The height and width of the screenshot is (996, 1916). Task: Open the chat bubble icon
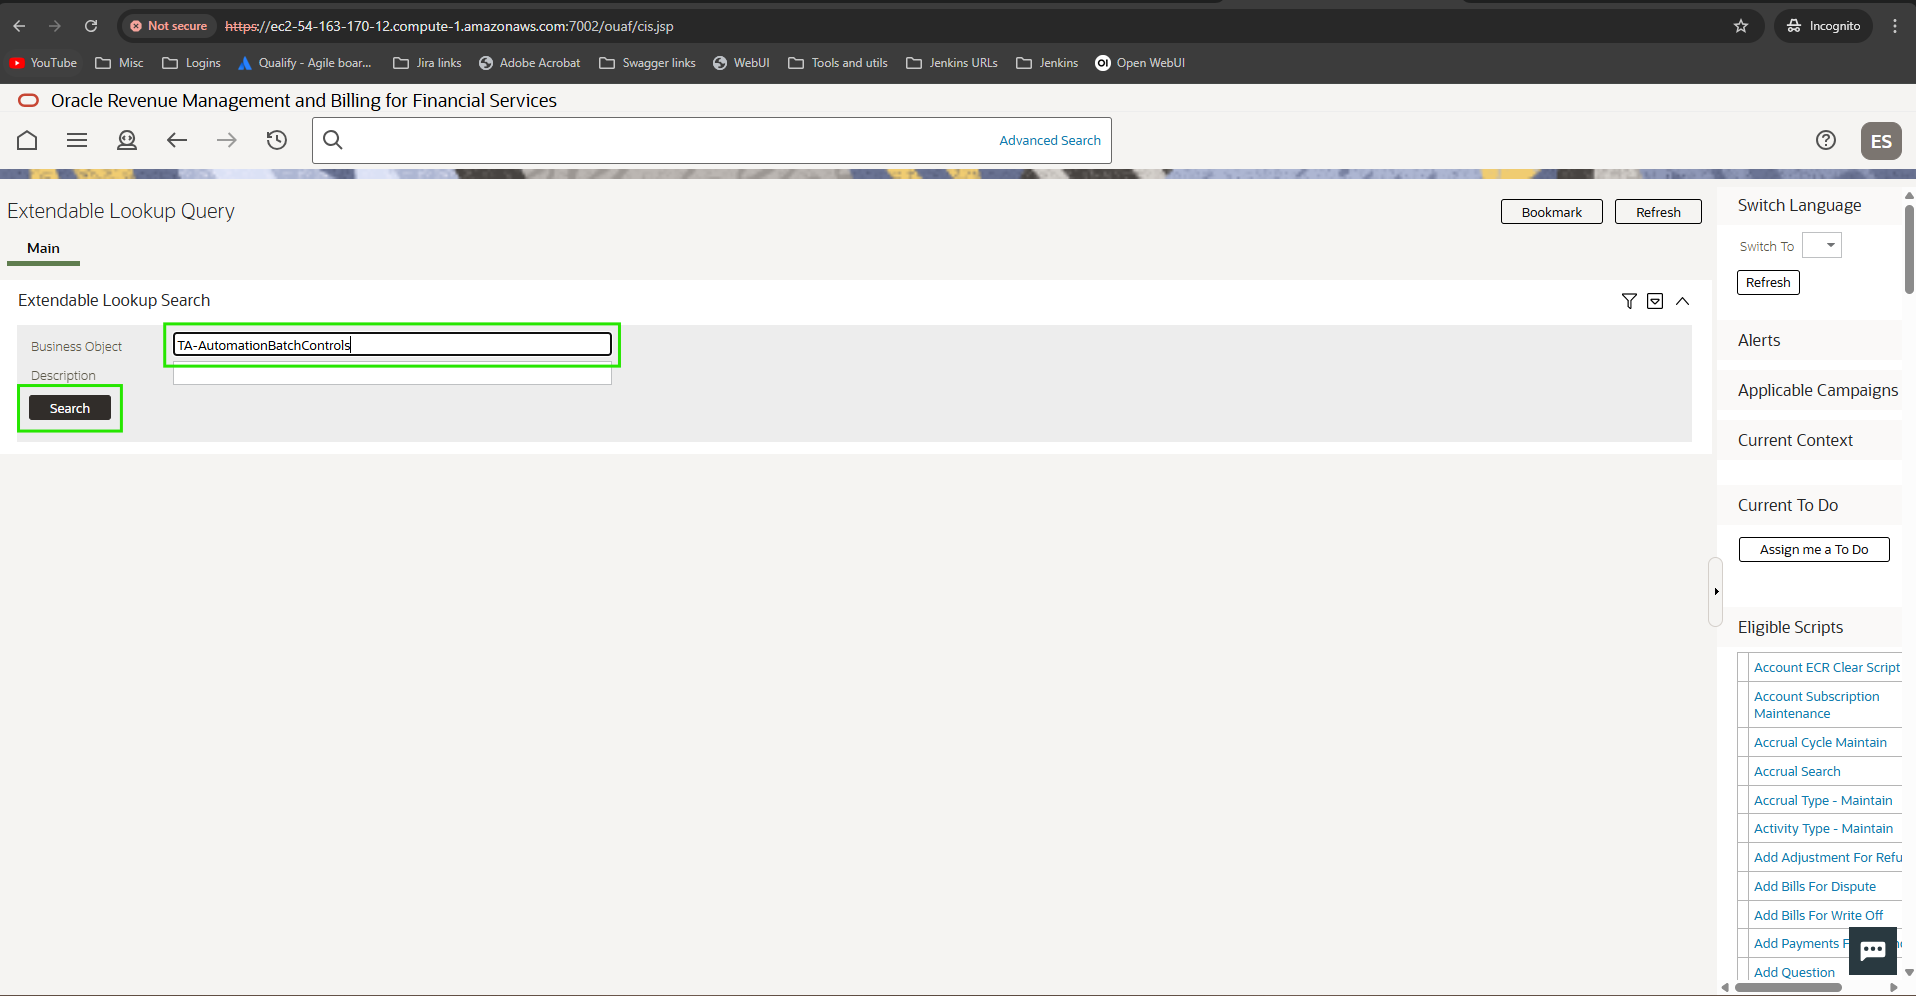point(1872,950)
